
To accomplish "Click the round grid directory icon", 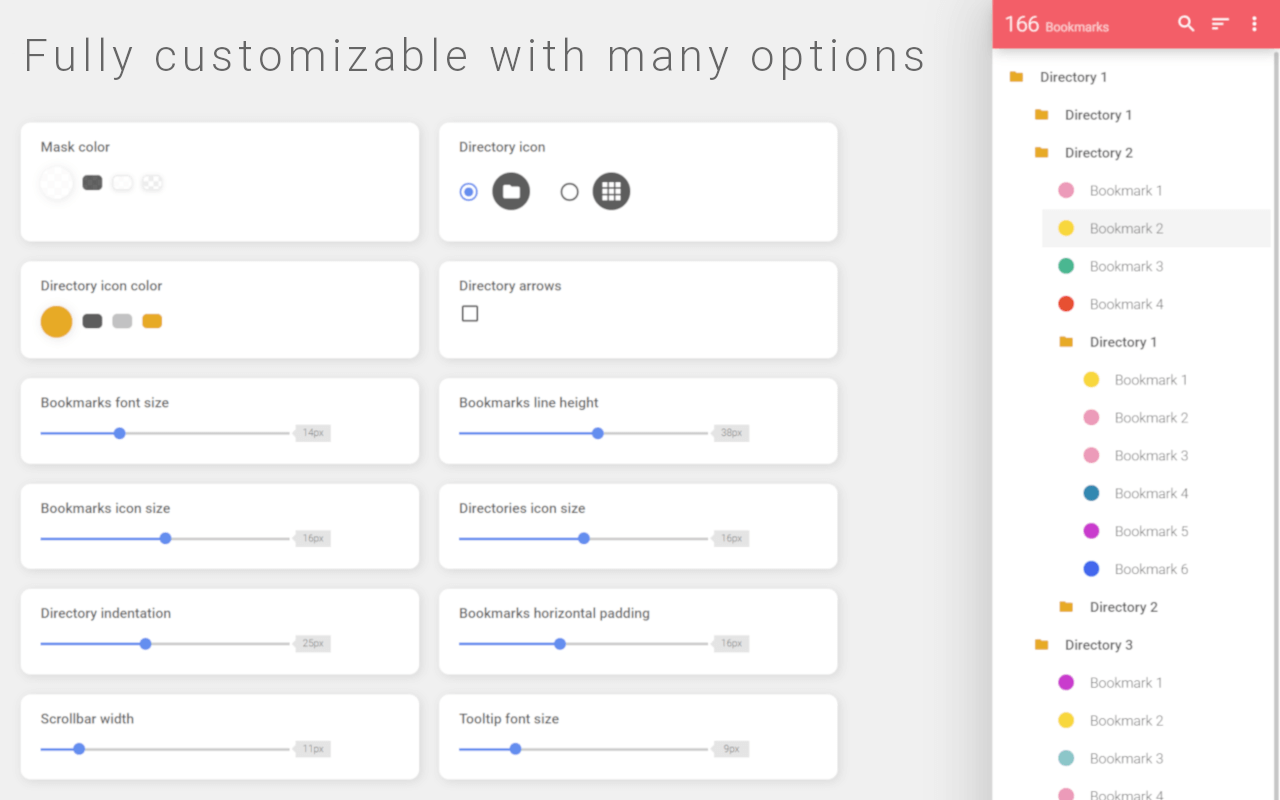I will pyautogui.click(x=611, y=191).
